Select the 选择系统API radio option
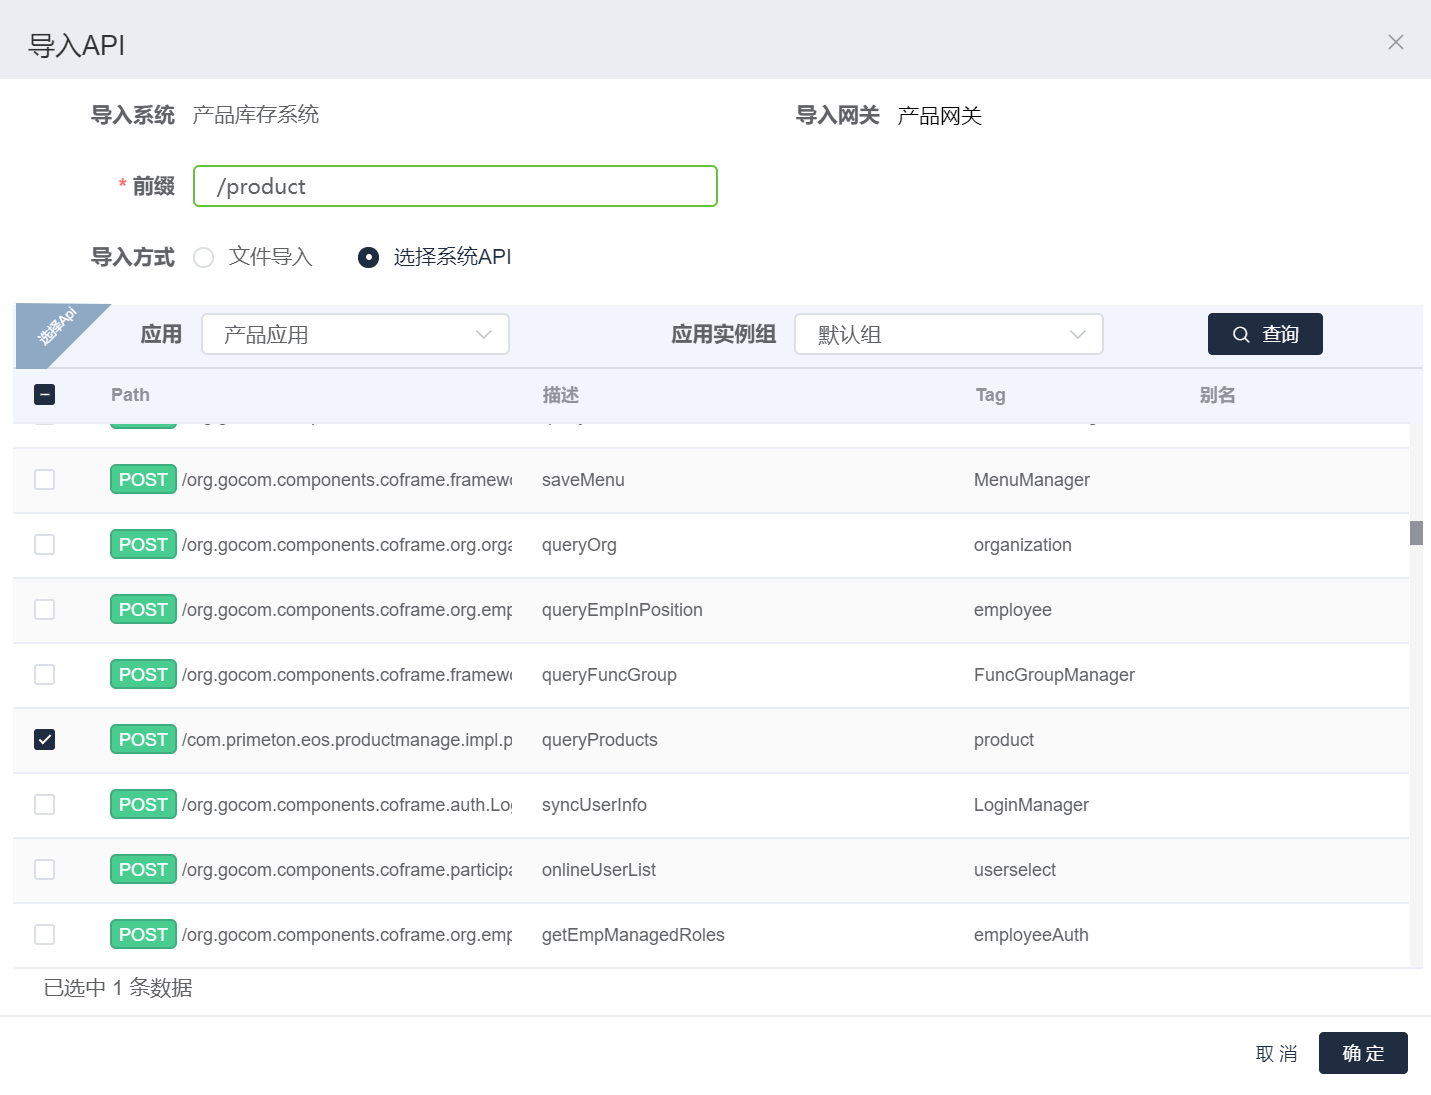This screenshot has height=1095, width=1431. pos(369,258)
